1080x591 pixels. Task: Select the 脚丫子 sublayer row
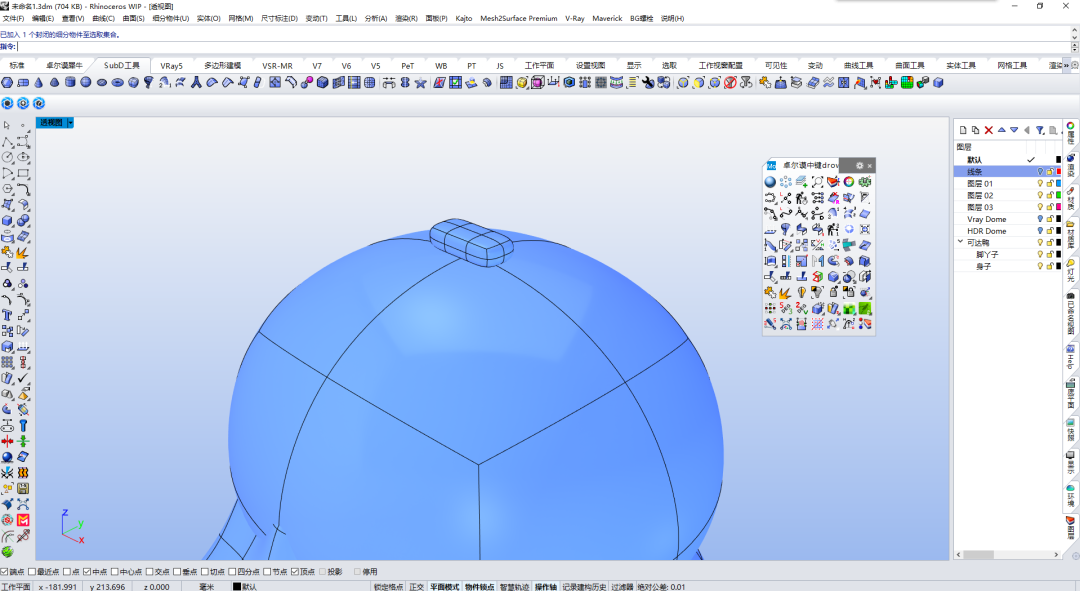pyautogui.click(x=1007, y=254)
